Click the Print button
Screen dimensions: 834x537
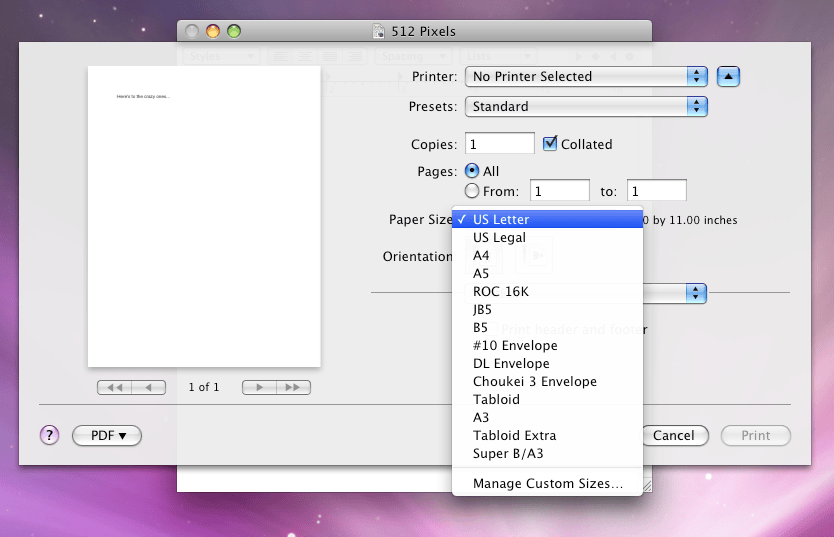[x=756, y=435]
